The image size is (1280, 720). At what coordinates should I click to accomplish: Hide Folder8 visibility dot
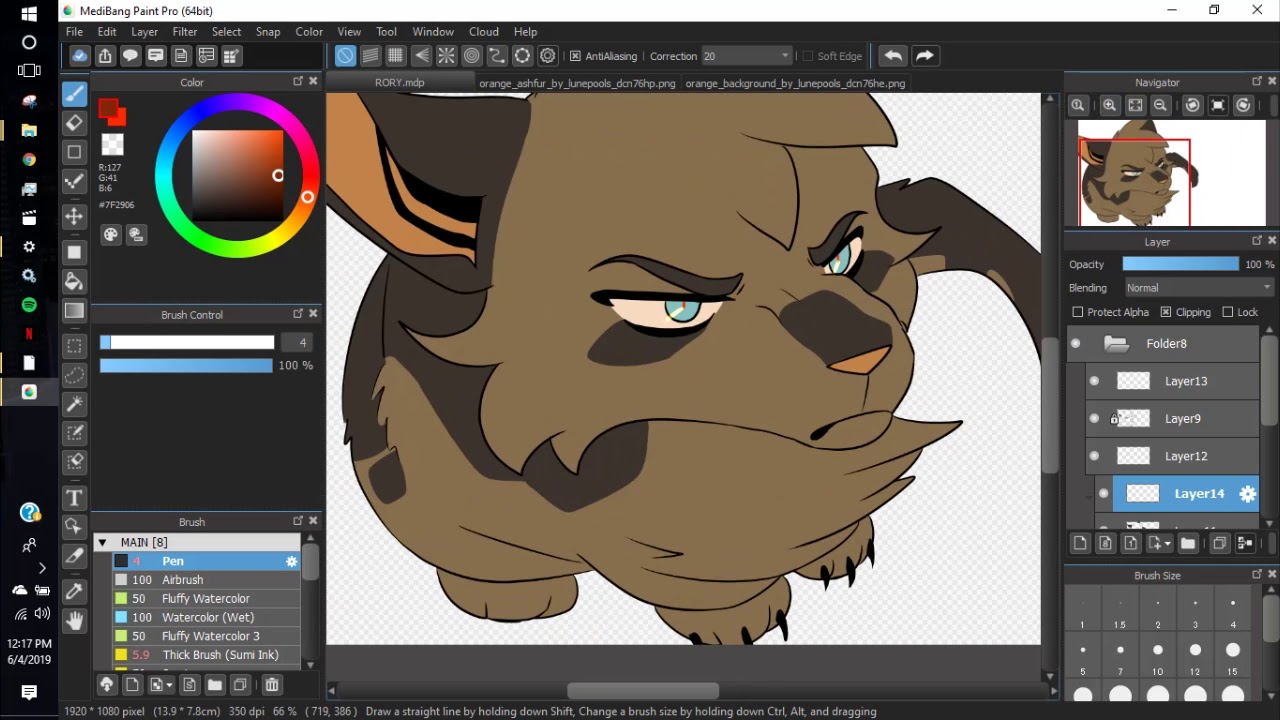pyautogui.click(x=1076, y=344)
